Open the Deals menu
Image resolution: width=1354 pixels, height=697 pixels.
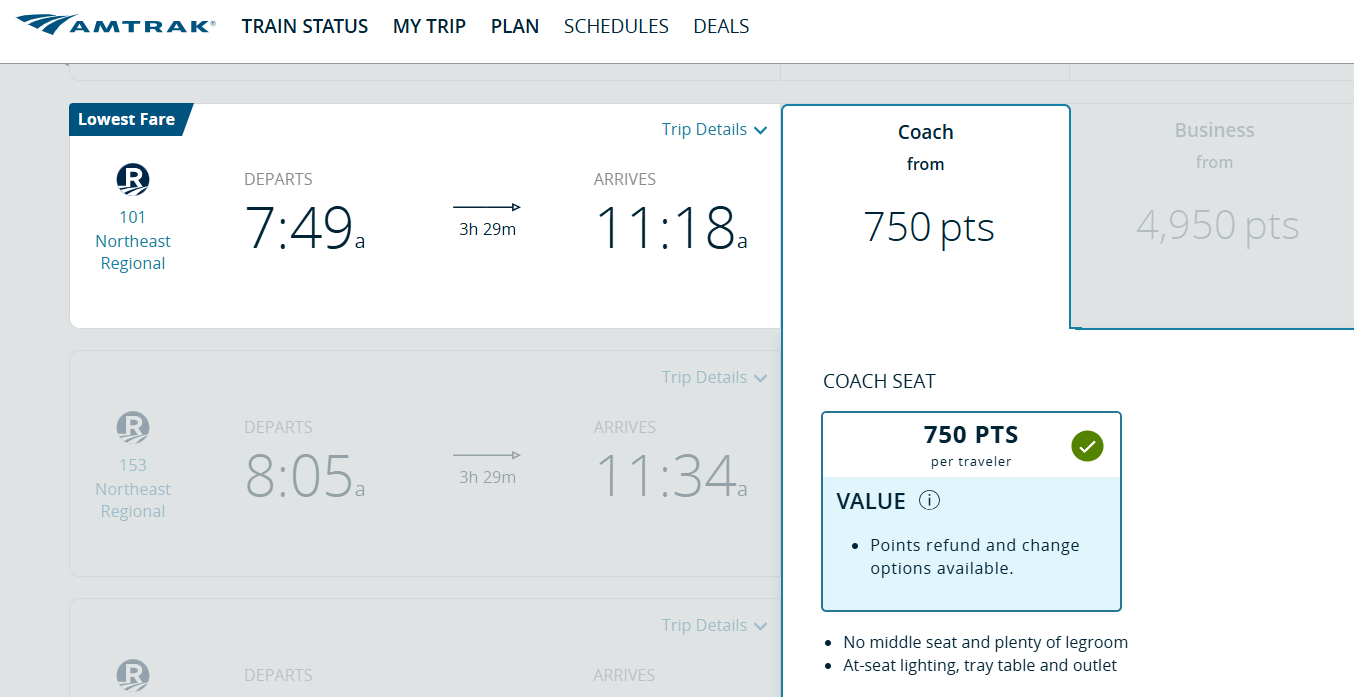tap(721, 27)
